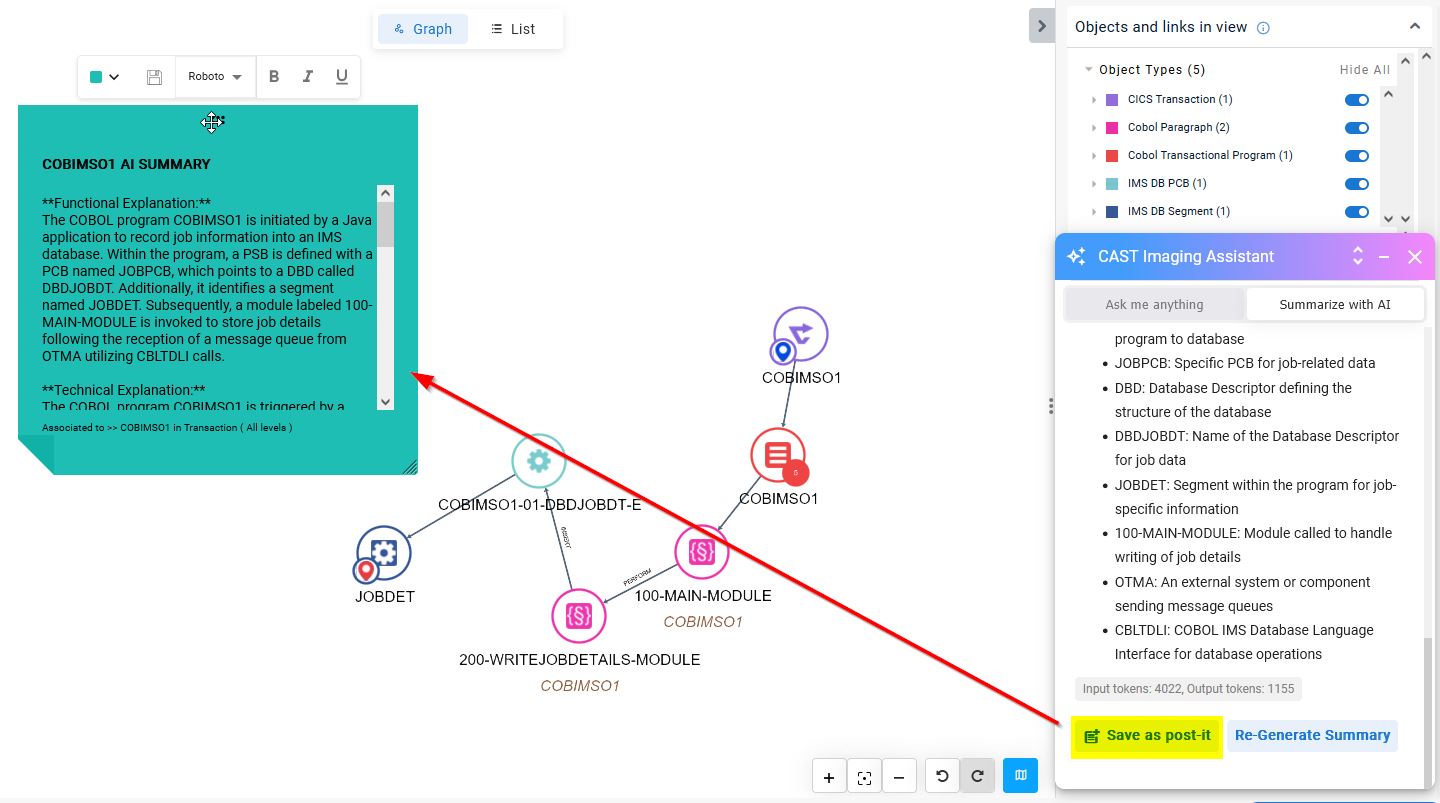The width and height of the screenshot is (1440, 803).
Task: Click the fit-to-screen icon
Action: click(864, 777)
